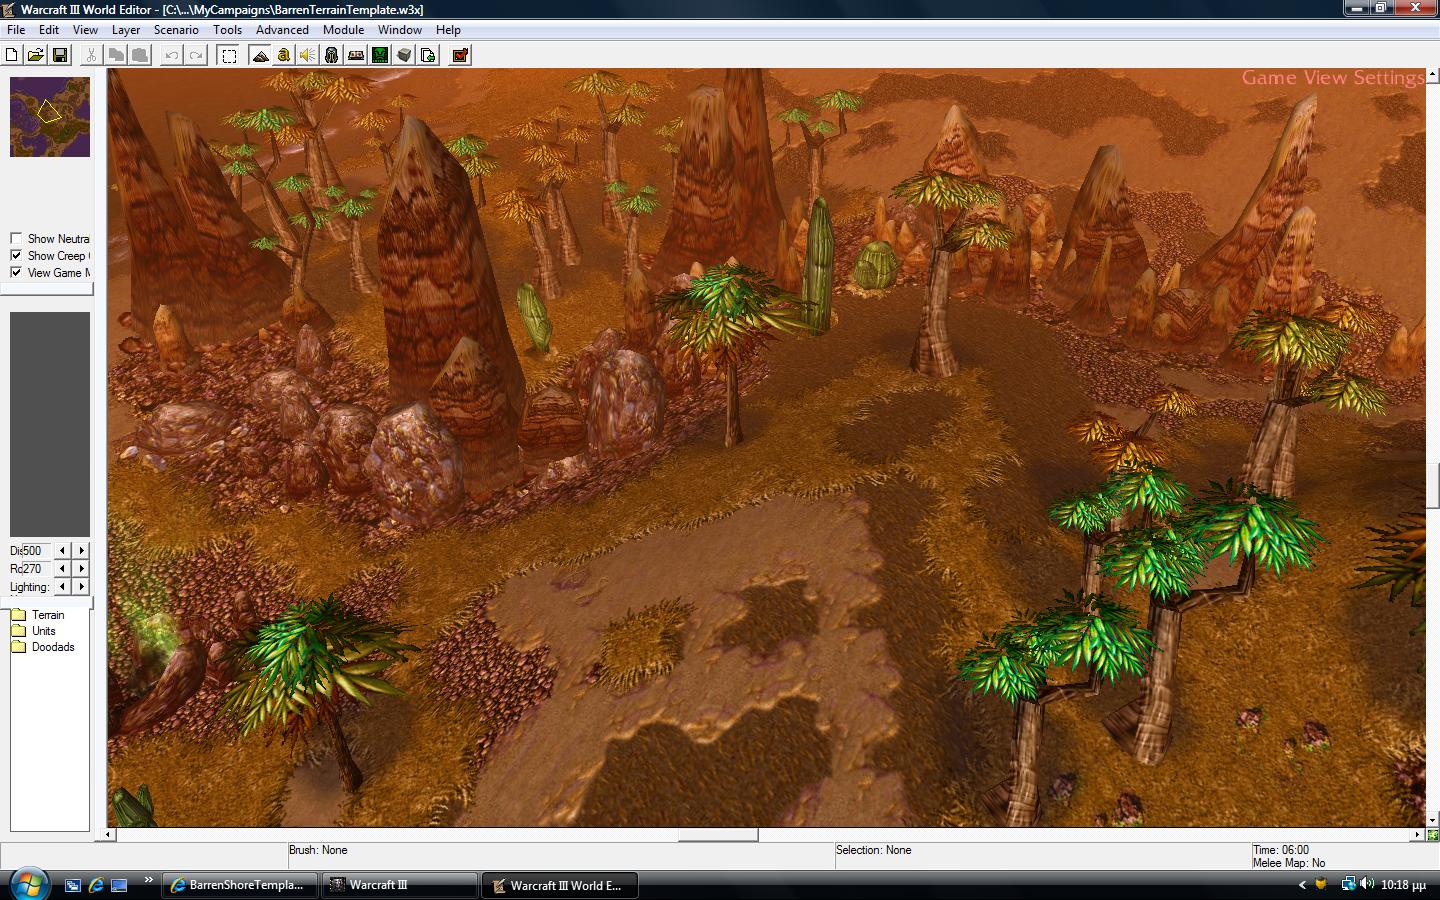Image resolution: width=1440 pixels, height=900 pixels.
Task: Click the horizontal scrollbar thumb below viewport
Action: (718, 835)
